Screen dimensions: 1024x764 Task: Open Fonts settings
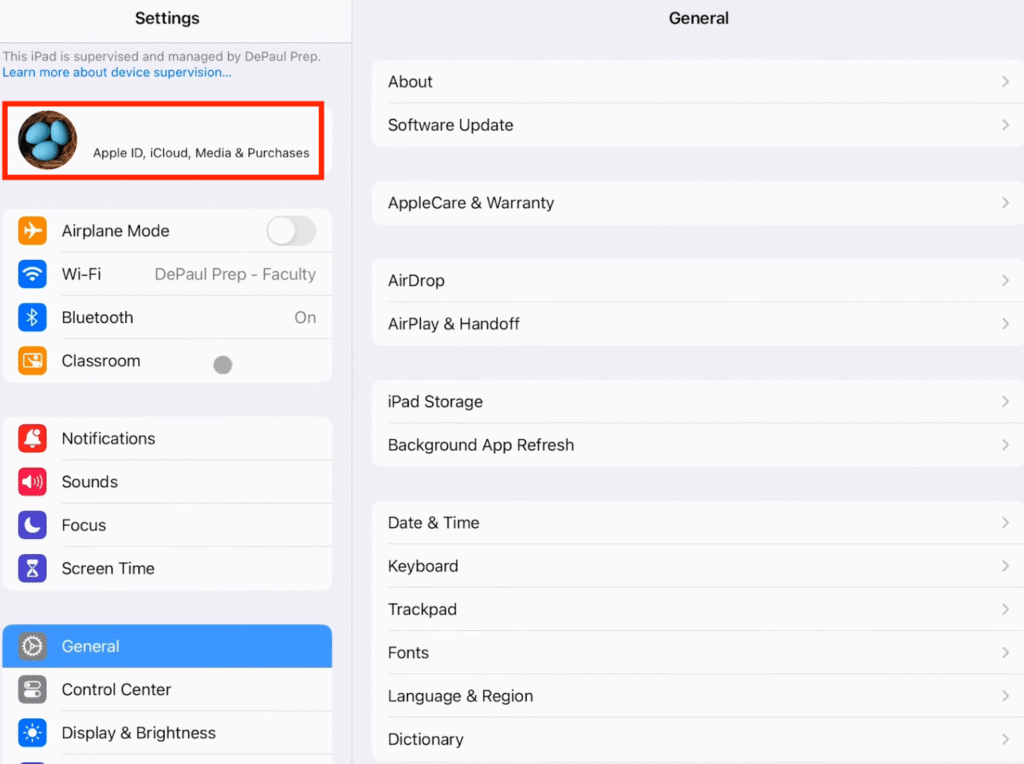(697, 652)
